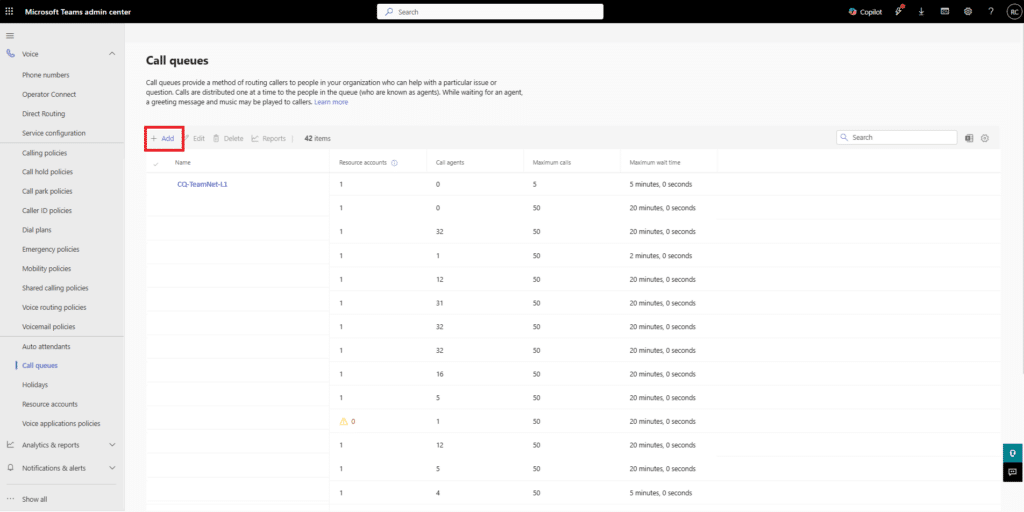This screenshot has width=1024, height=512.
Task: Open the feedback chat icon at right edge
Action: coord(1012,472)
